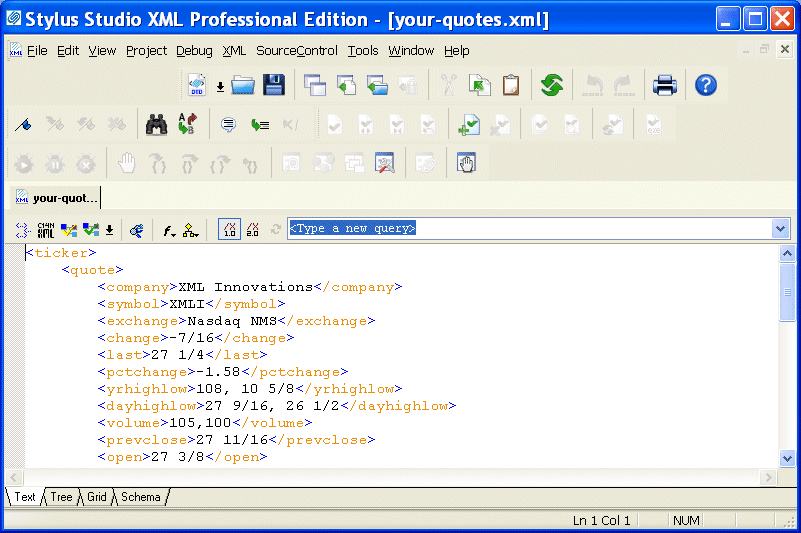Open the function (f) dropdown in the query toolbar
The width and height of the screenshot is (801, 533).
(170, 229)
